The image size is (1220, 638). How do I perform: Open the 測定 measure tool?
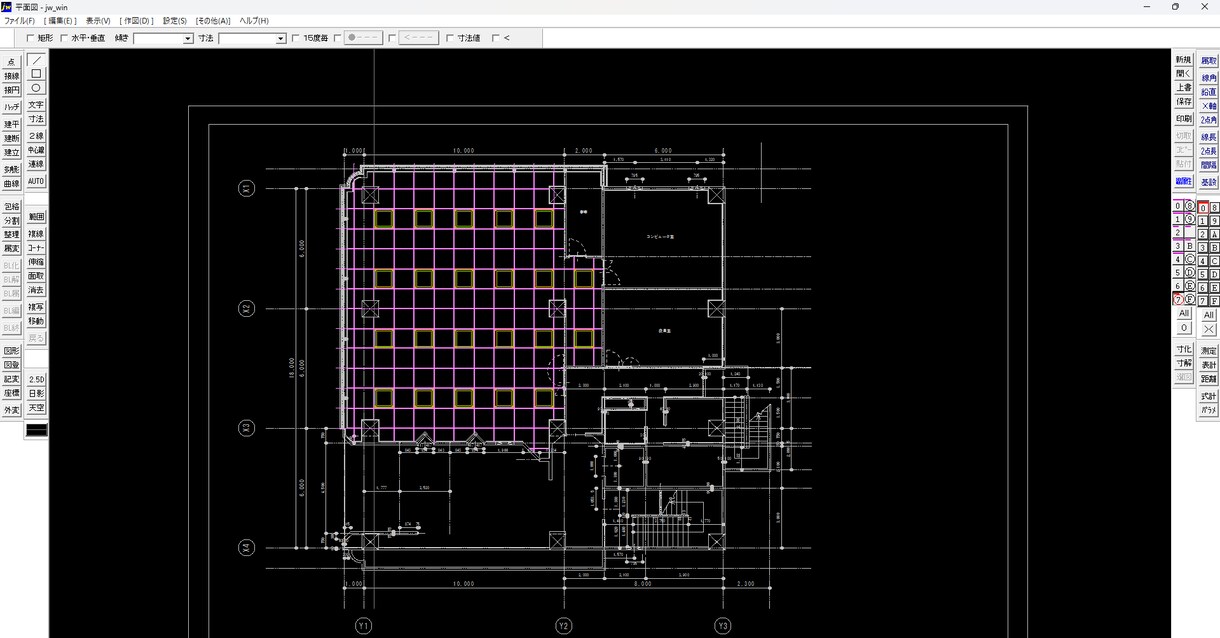click(x=1209, y=351)
